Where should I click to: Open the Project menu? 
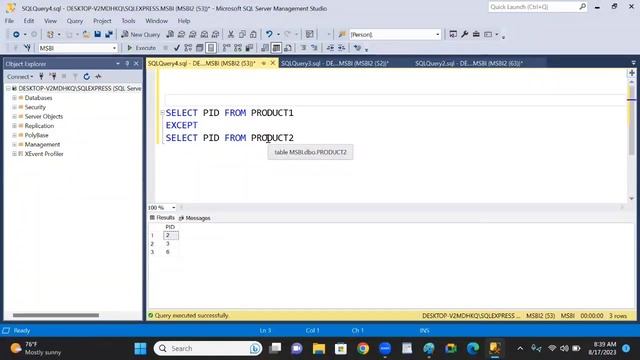tap(102, 21)
